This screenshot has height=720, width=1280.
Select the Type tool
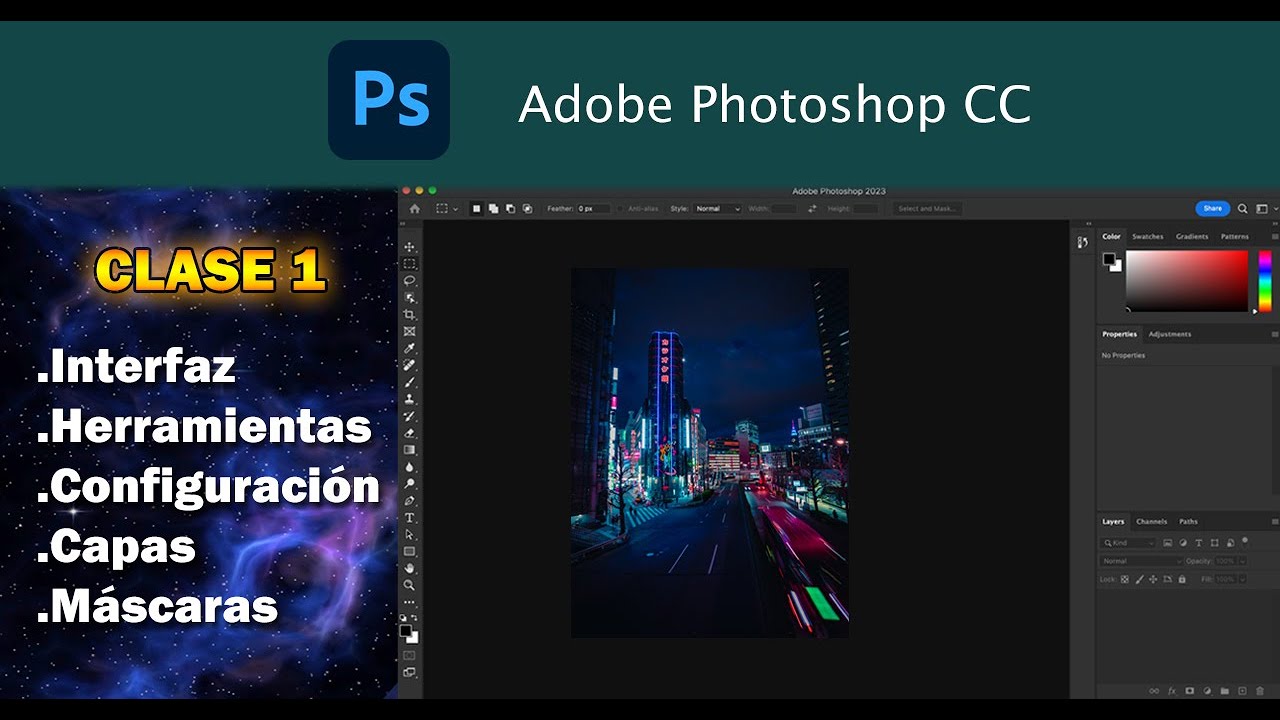coord(410,518)
